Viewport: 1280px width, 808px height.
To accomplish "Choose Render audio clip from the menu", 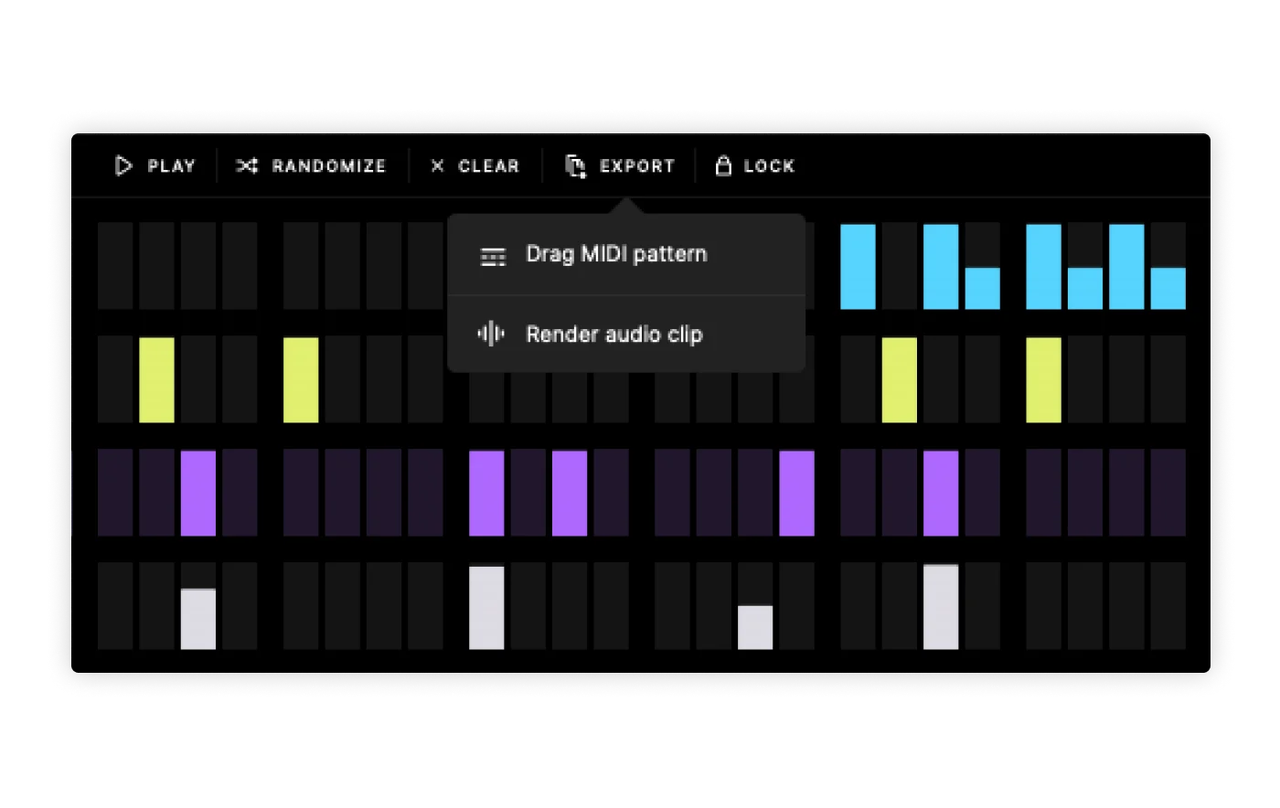I will (626, 334).
